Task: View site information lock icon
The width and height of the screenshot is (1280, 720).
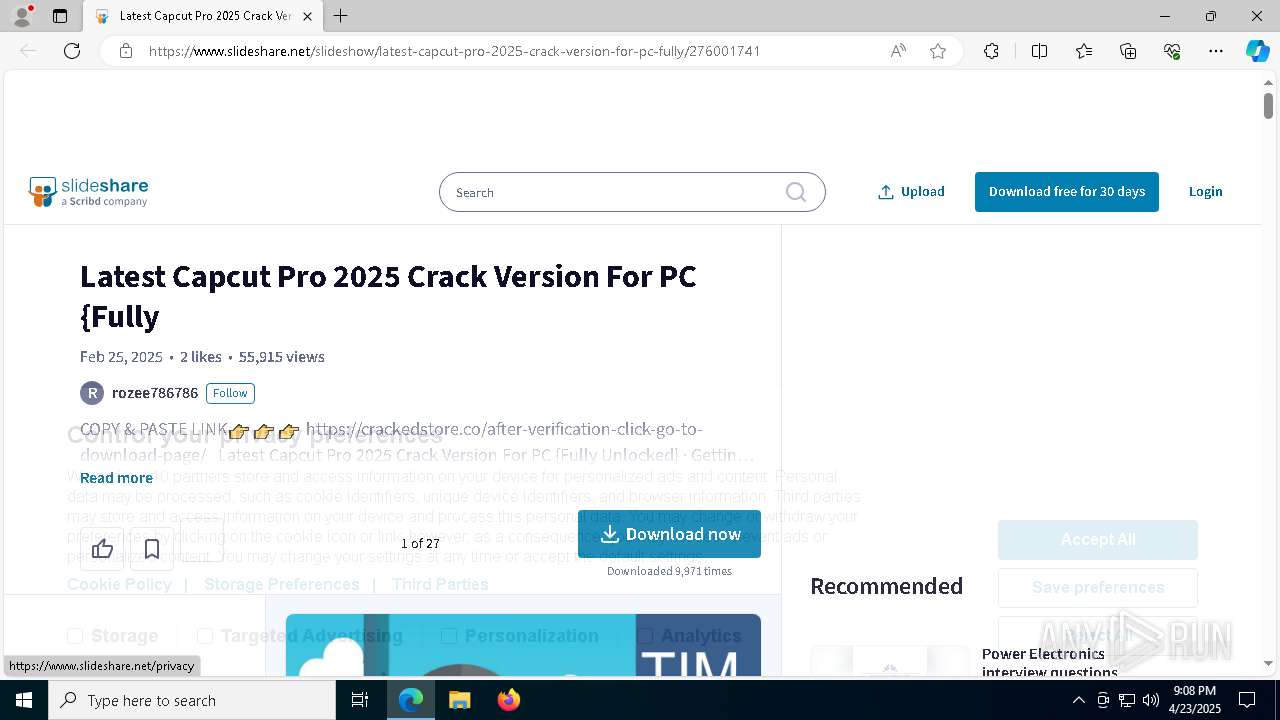Action: tap(126, 51)
